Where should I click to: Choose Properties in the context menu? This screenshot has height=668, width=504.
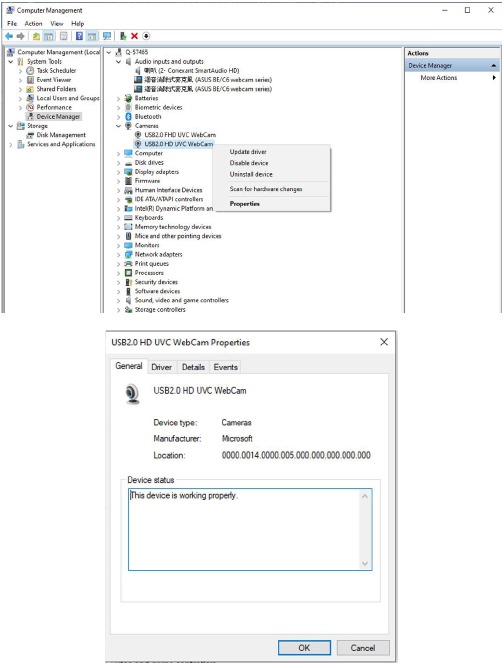pos(245,204)
